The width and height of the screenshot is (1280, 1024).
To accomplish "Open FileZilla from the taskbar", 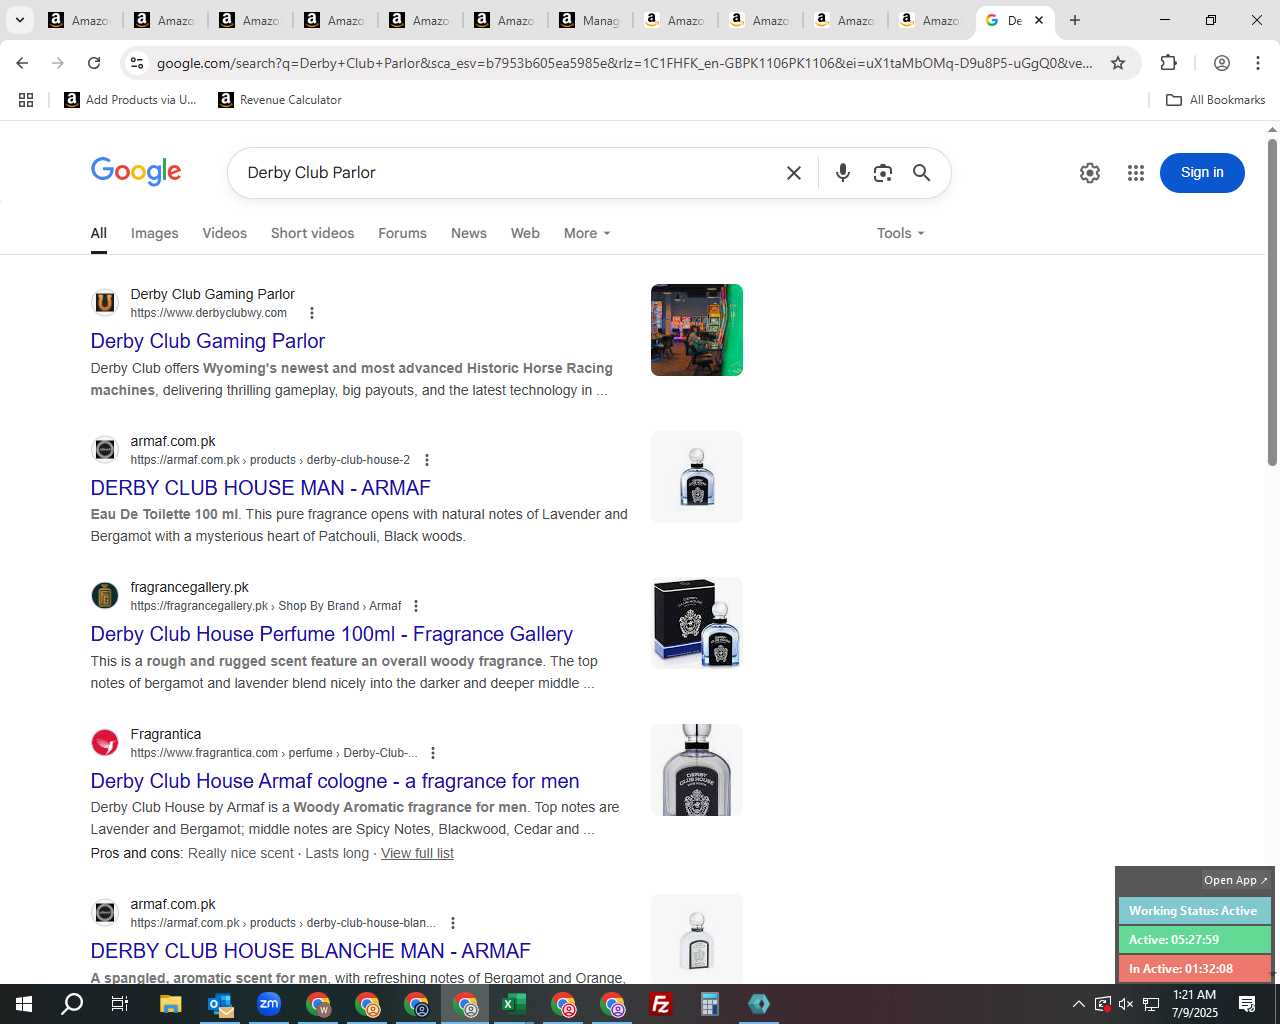I will coord(661,1004).
